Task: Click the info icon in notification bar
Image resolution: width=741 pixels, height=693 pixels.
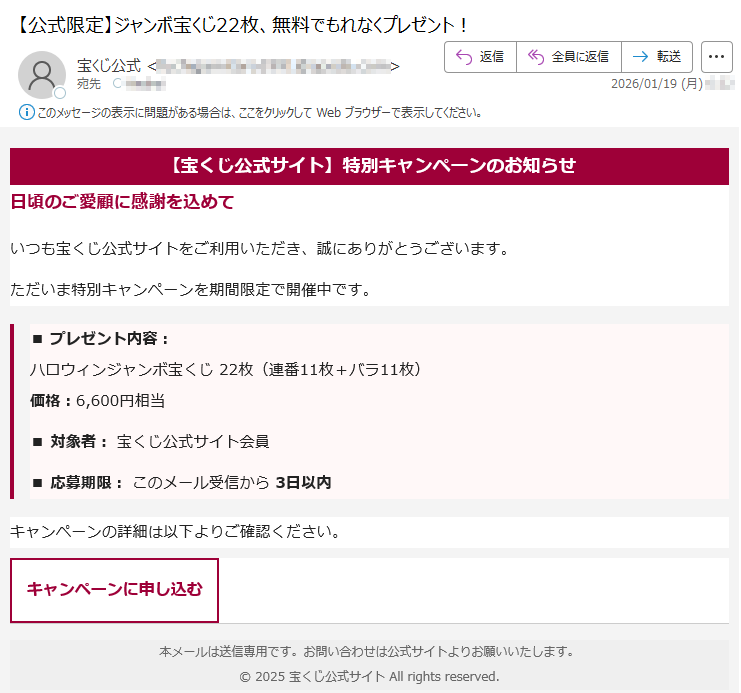Action: pyautogui.click(x=26, y=112)
